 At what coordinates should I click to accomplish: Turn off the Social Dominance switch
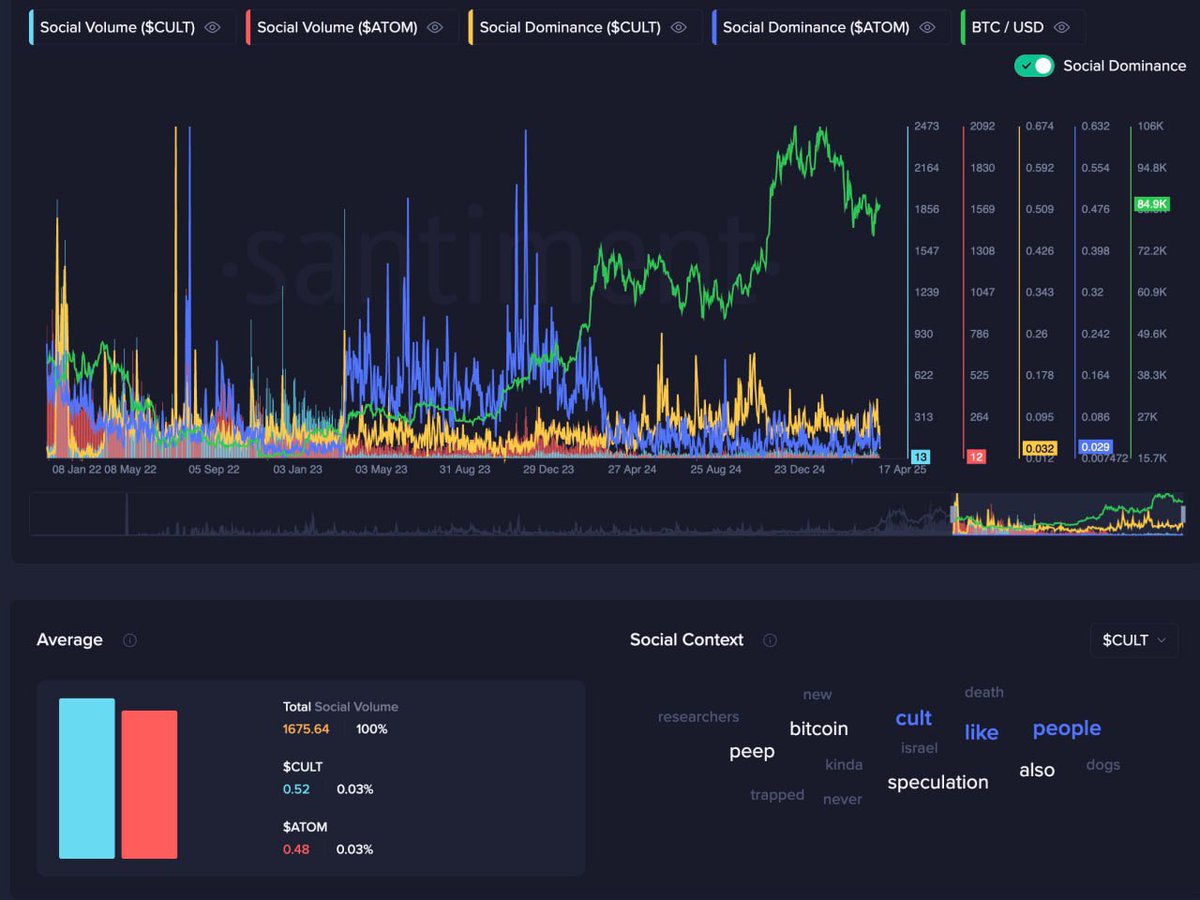click(1034, 66)
